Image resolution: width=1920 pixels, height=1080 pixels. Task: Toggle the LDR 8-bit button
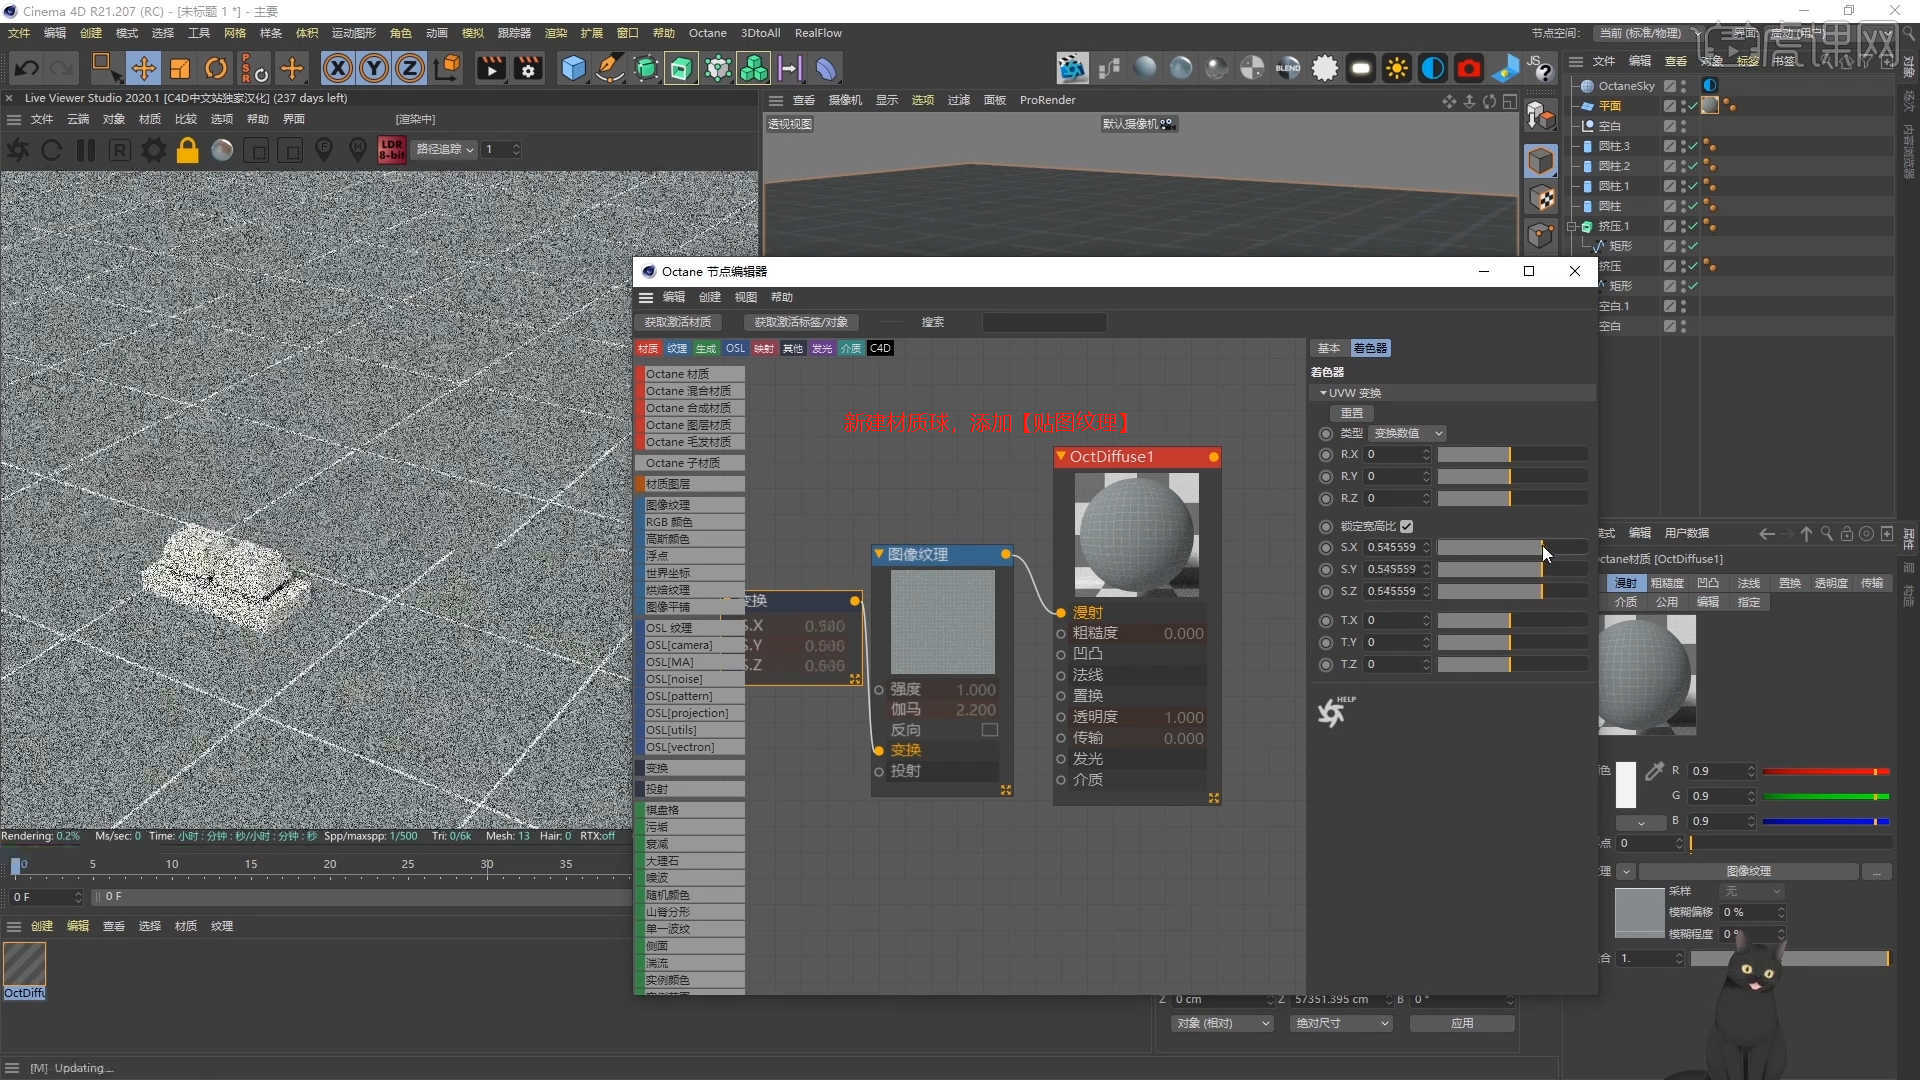(x=392, y=150)
